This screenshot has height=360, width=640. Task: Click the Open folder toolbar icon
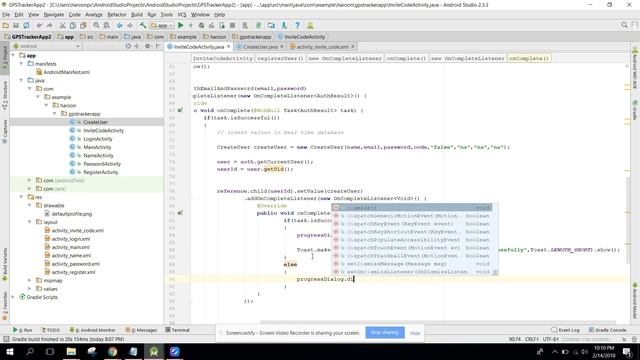point(6,25)
